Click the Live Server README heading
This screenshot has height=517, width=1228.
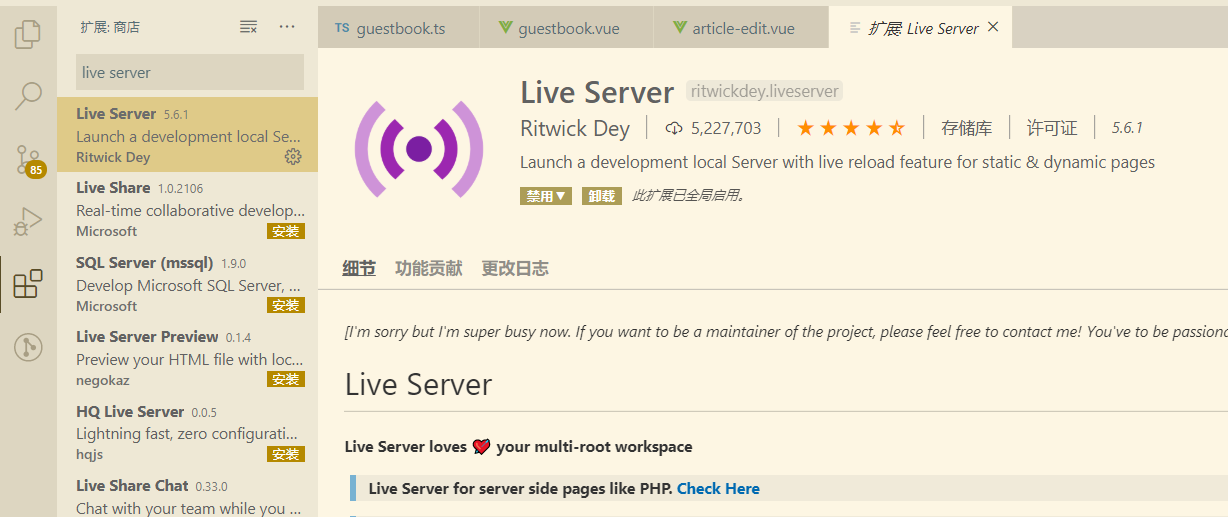pos(418,385)
